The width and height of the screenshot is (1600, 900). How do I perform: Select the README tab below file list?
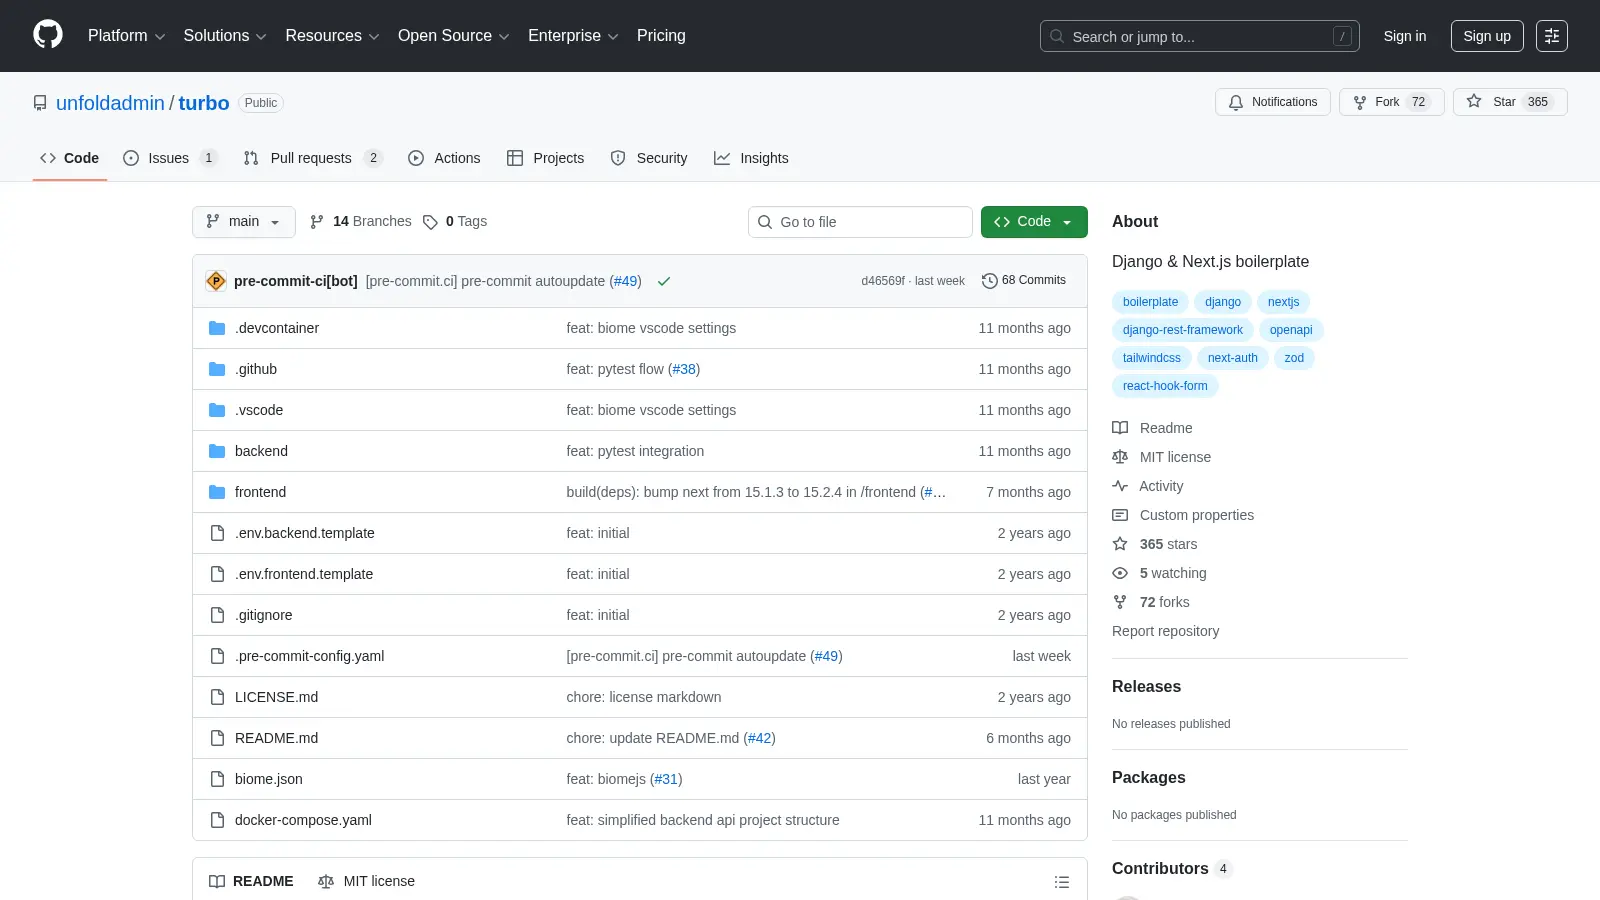coord(251,881)
